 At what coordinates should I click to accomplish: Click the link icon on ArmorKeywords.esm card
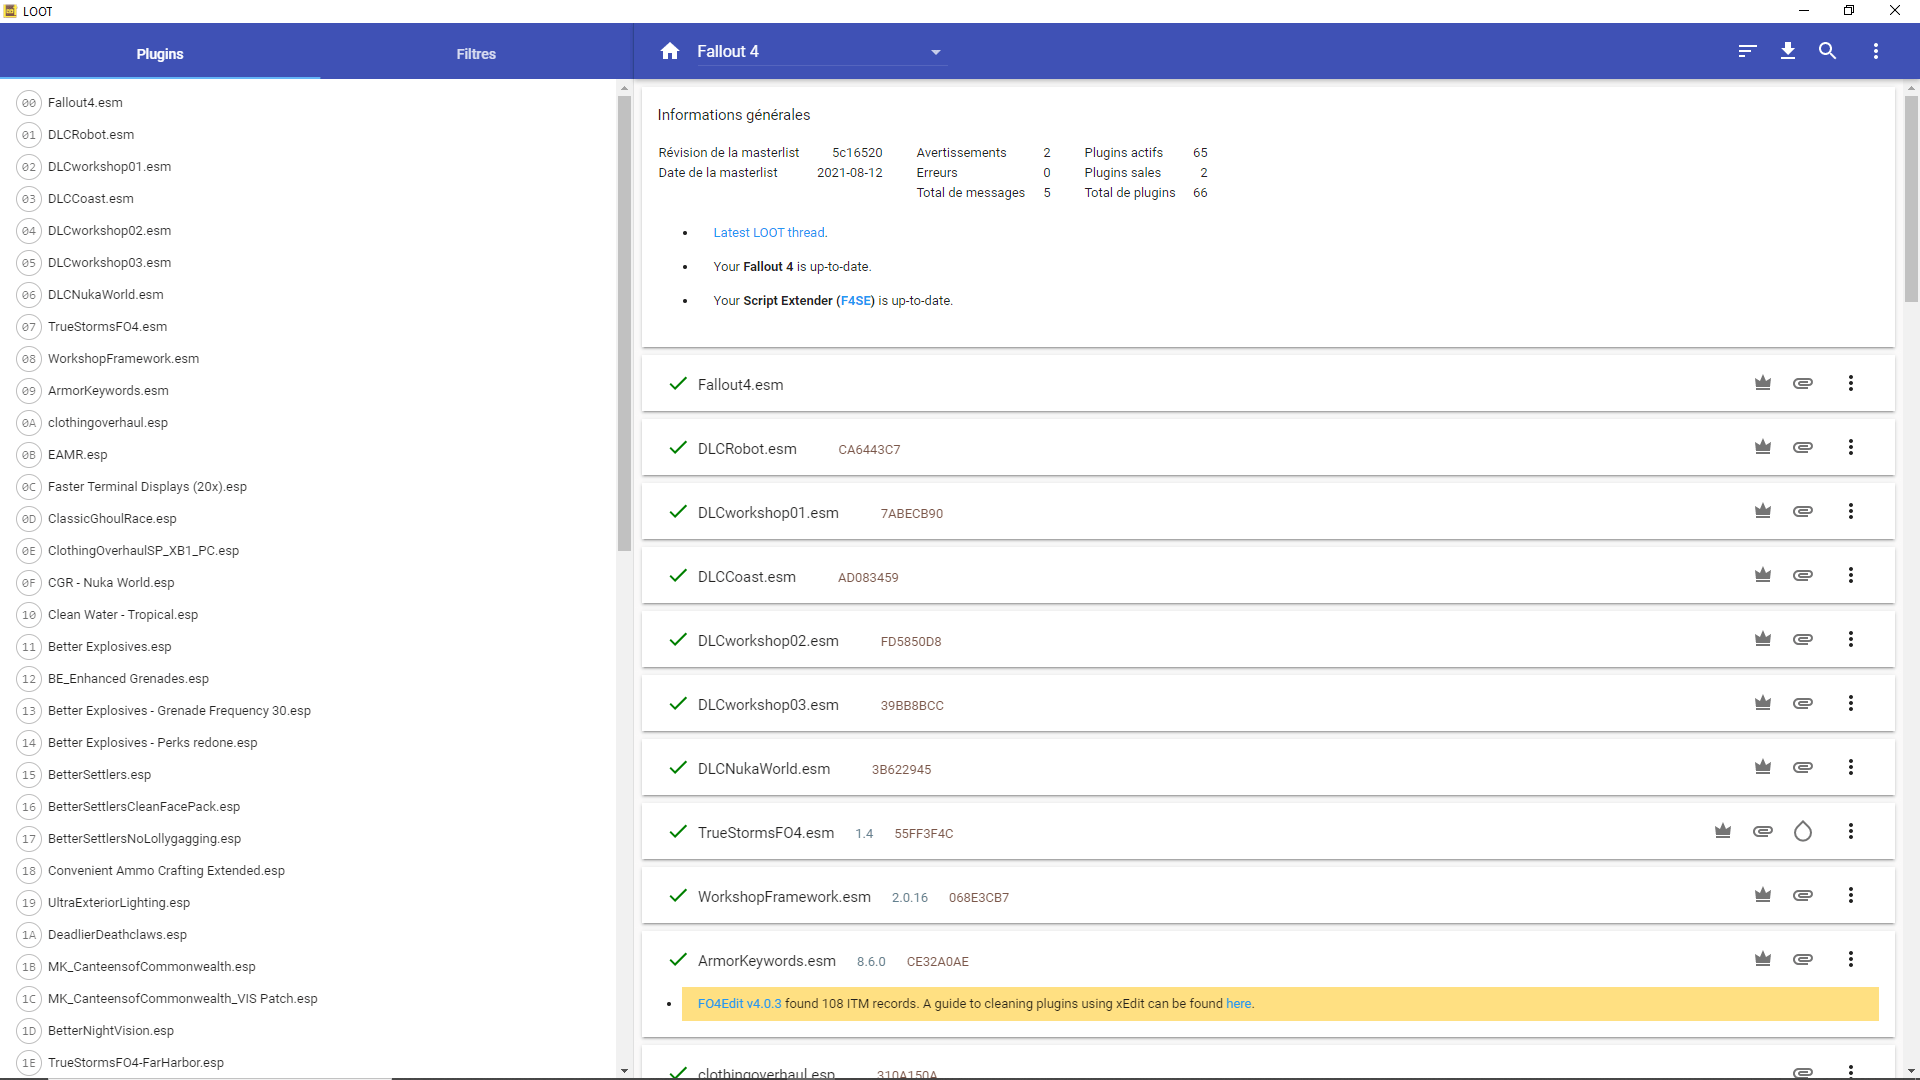pyautogui.click(x=1803, y=959)
